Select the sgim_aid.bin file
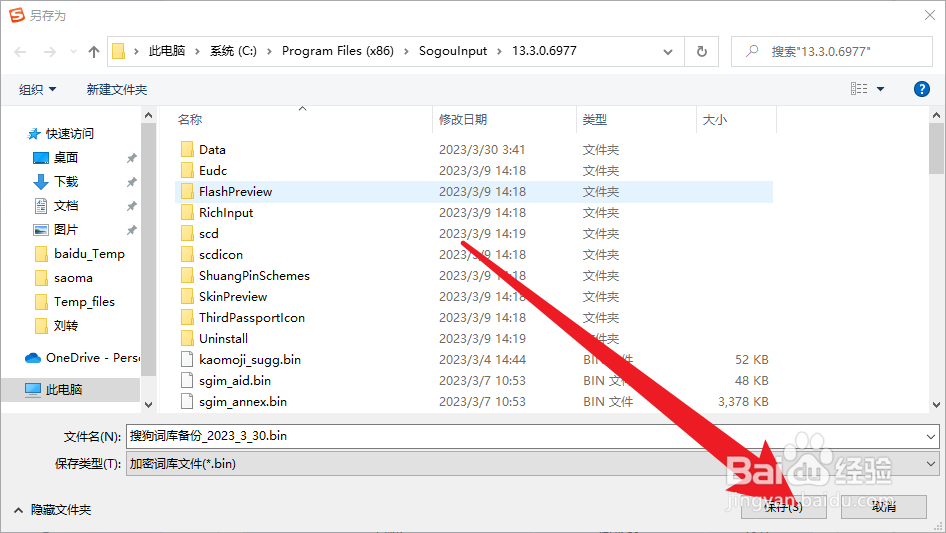Image resolution: width=946 pixels, height=533 pixels. coord(235,380)
